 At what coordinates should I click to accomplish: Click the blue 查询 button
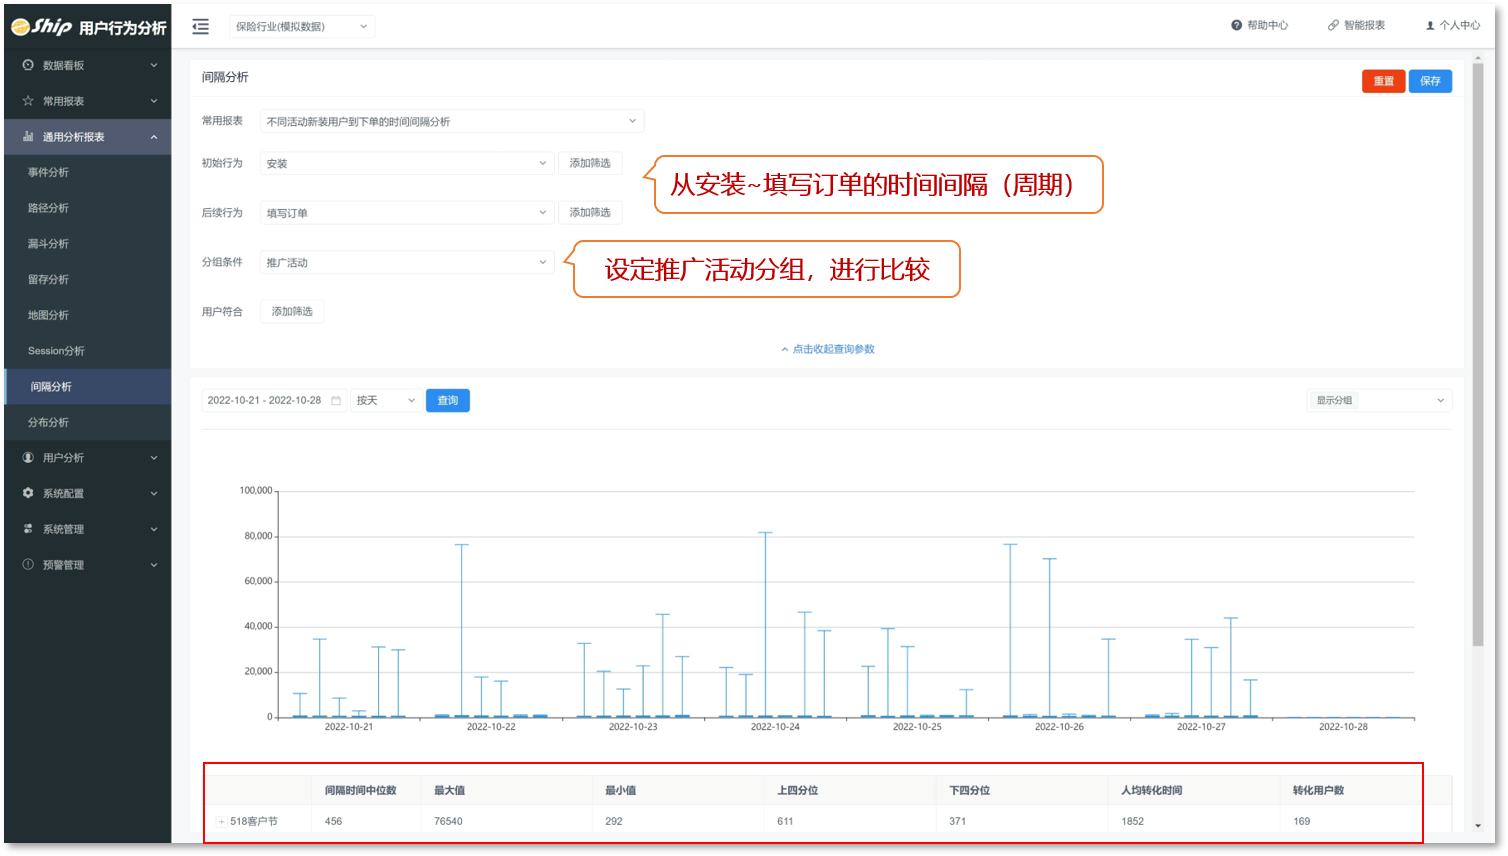point(447,401)
